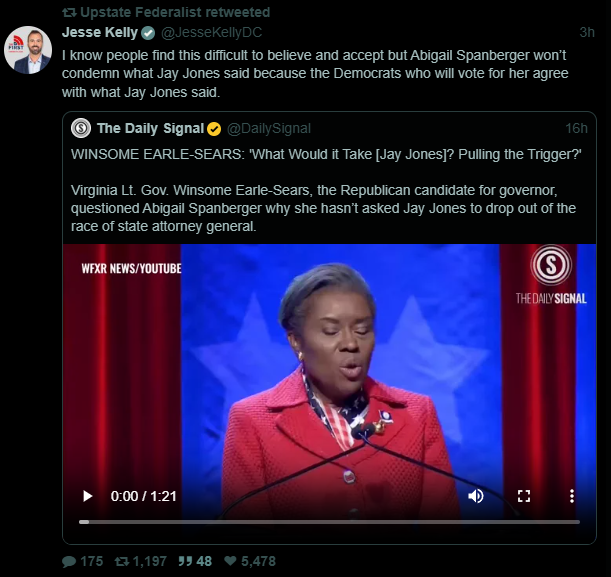Open video more options menu
611x577 pixels.
click(571, 496)
